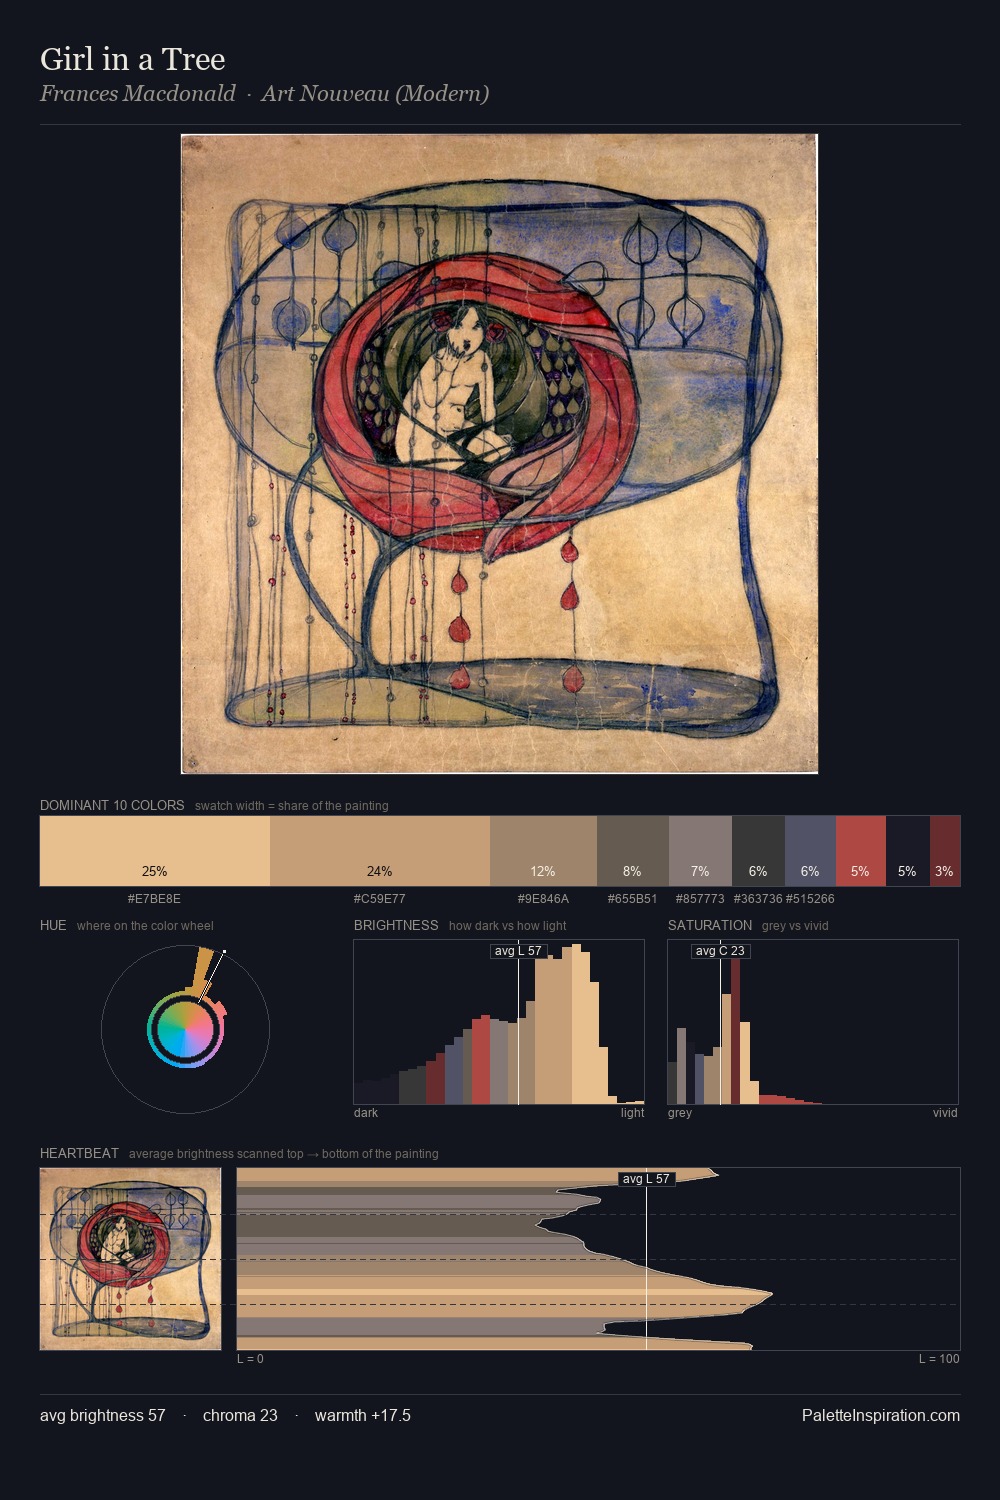Image resolution: width=1000 pixels, height=1500 pixels.
Task: Click the L = 0 axis label
Action: 250,1359
